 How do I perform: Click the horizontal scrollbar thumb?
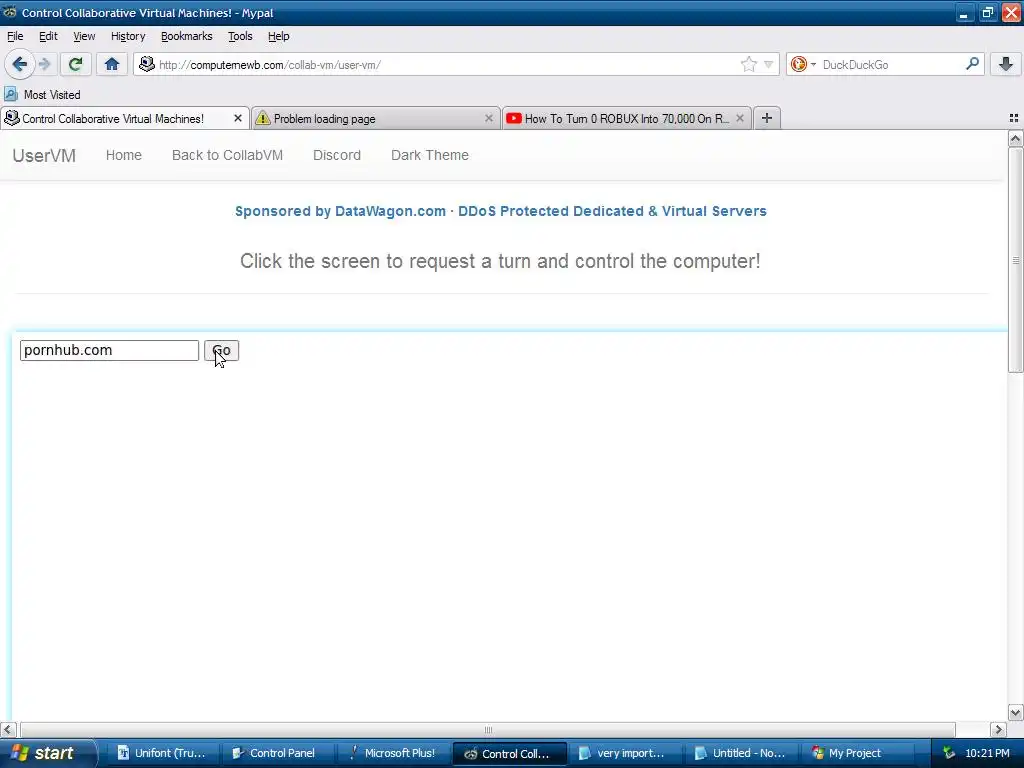pos(488,729)
